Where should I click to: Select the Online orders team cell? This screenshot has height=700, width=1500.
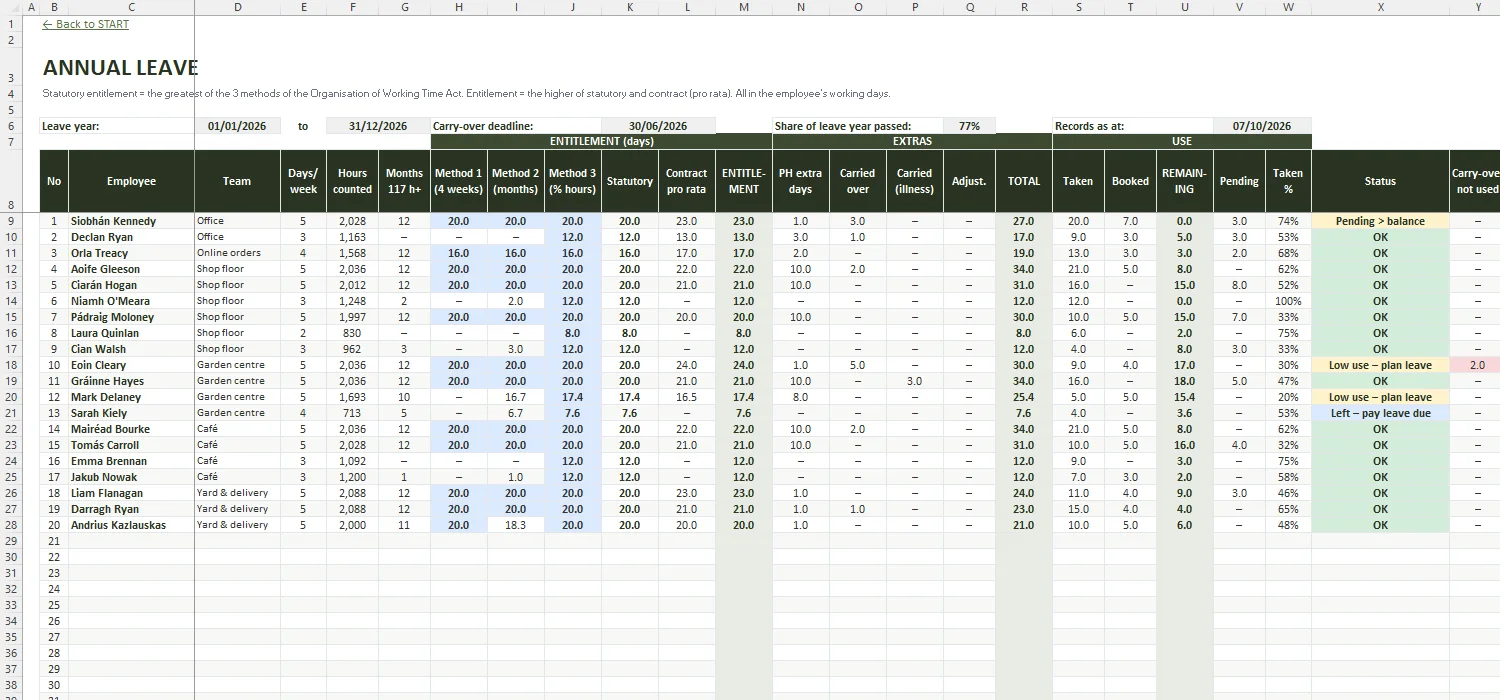click(x=237, y=253)
